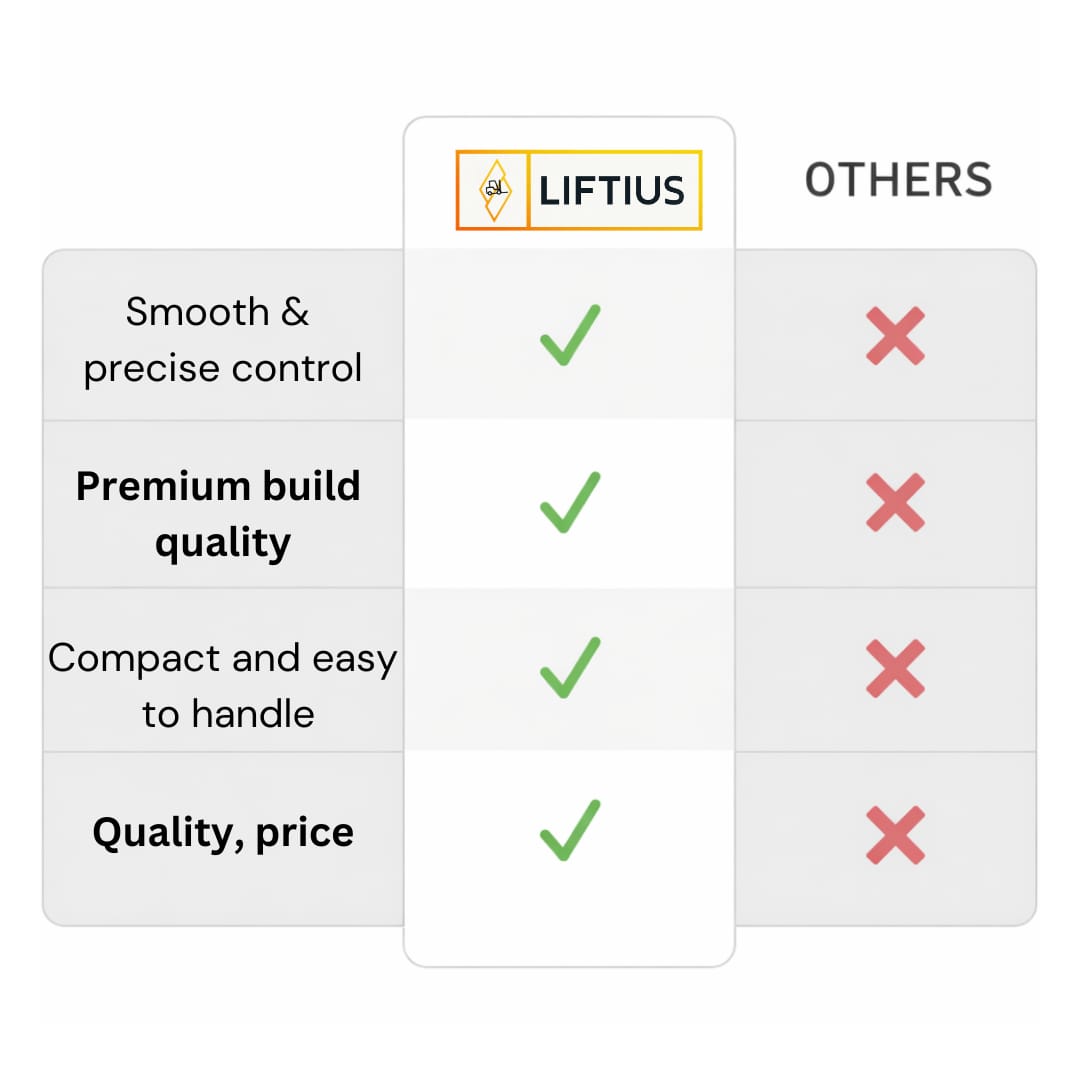Click the 'Premium build' text line

coord(218,486)
